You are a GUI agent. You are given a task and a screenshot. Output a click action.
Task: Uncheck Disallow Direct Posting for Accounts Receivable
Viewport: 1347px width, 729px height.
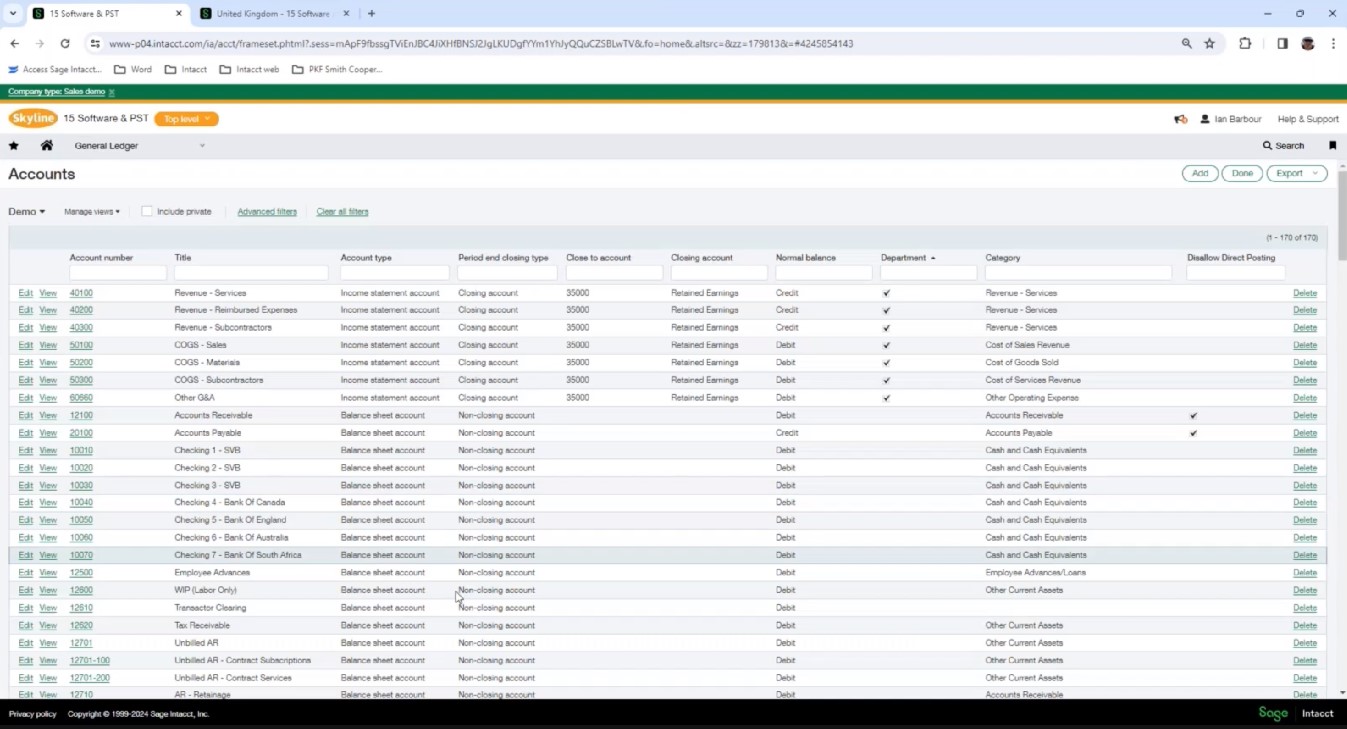pos(1192,415)
